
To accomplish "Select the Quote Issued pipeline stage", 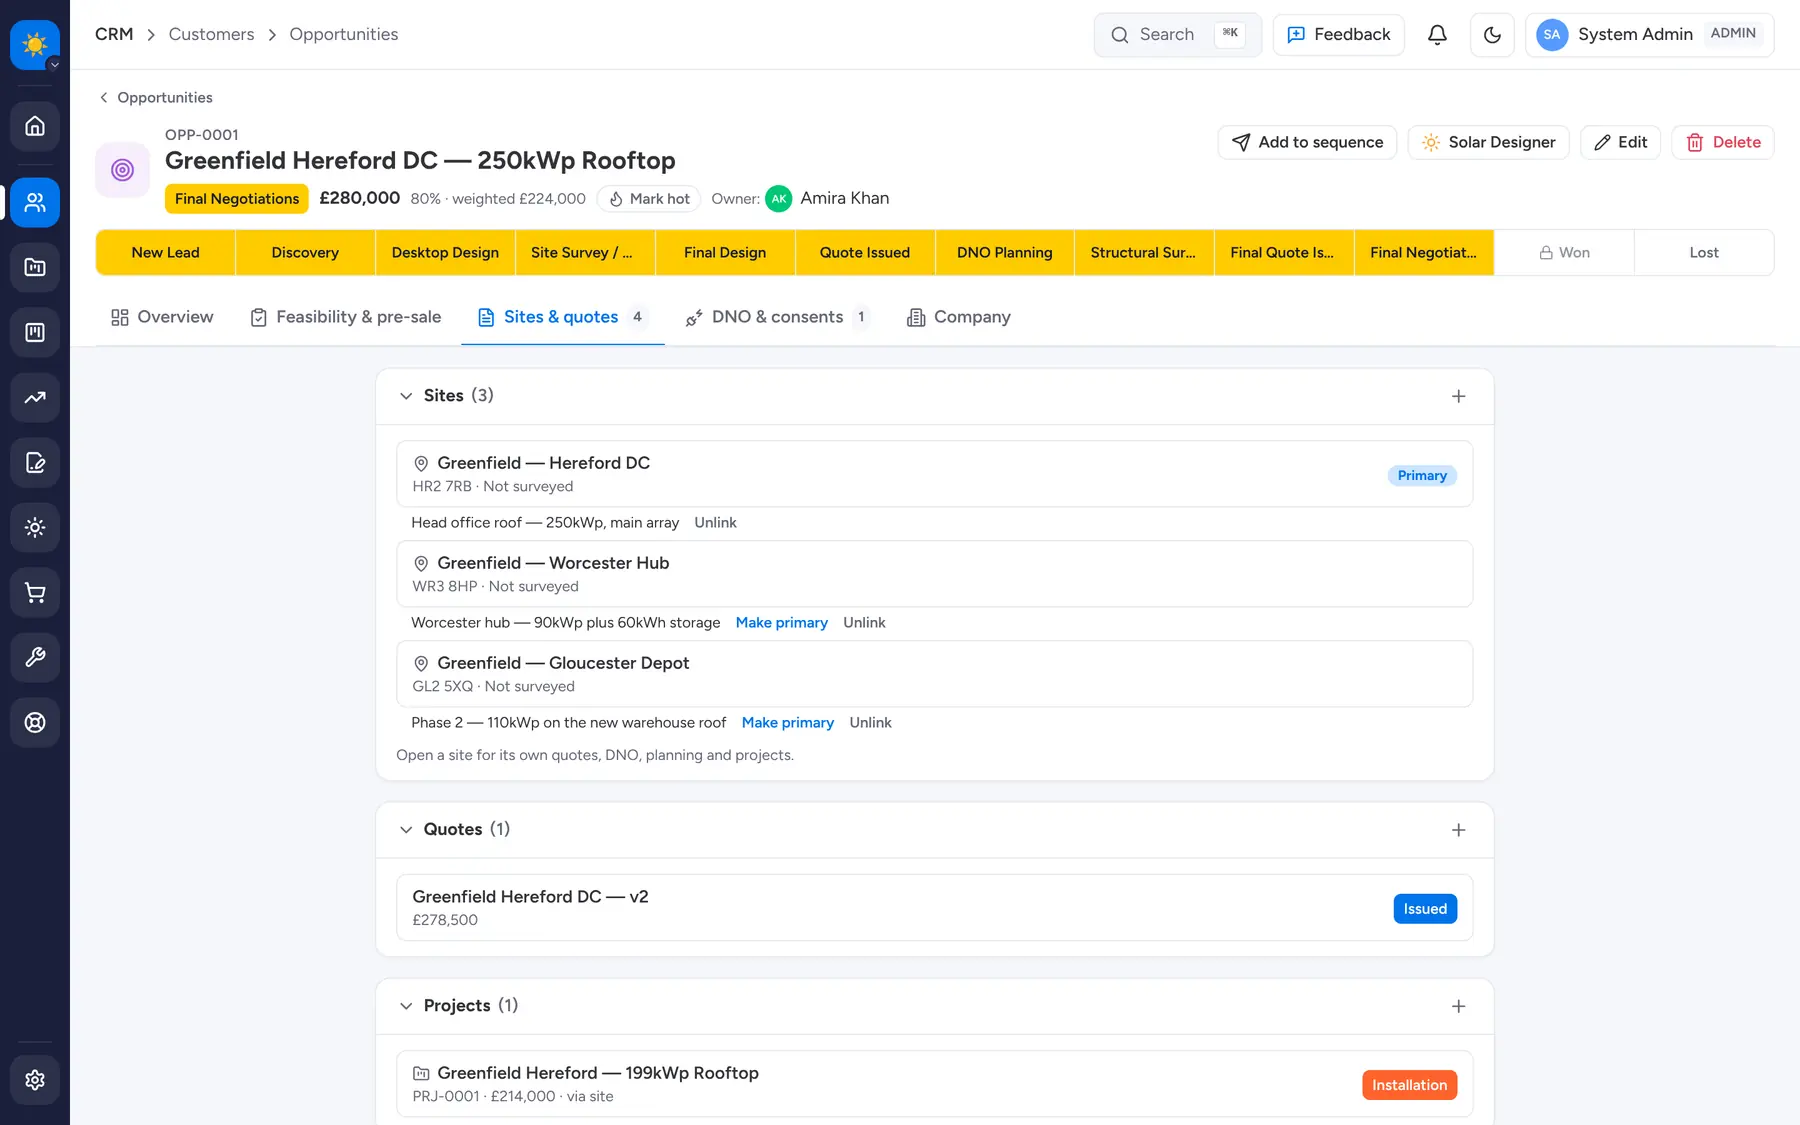I will [x=865, y=253].
